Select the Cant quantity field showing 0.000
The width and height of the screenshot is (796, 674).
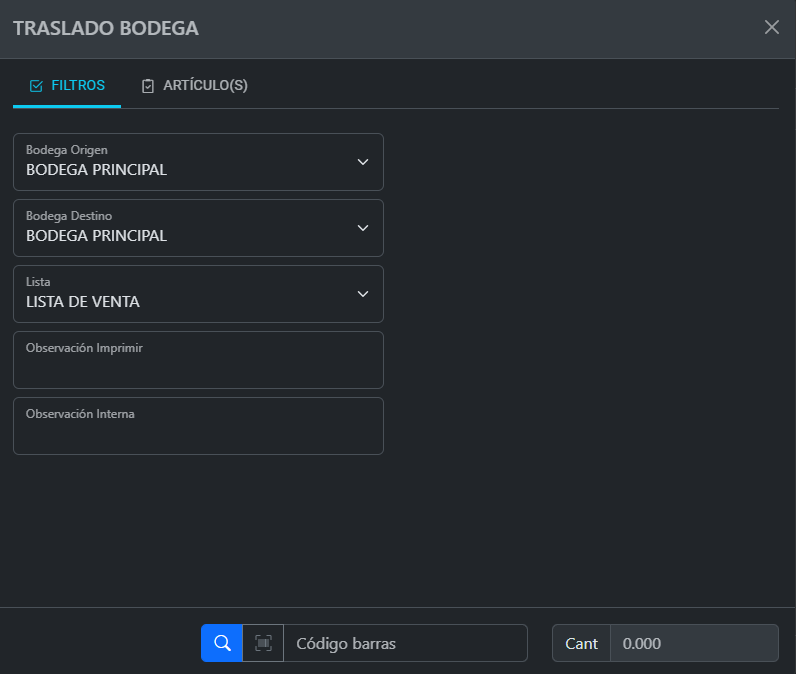[x=693, y=643]
